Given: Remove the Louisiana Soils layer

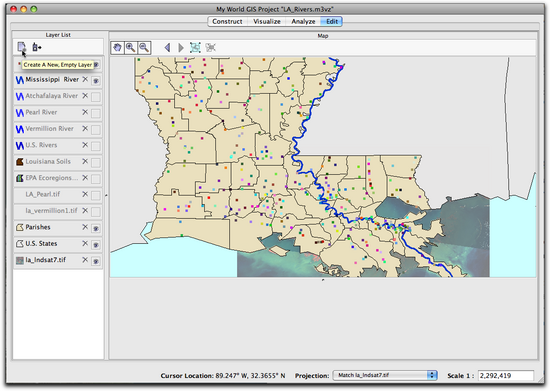Looking at the screenshot, I should 85,161.
